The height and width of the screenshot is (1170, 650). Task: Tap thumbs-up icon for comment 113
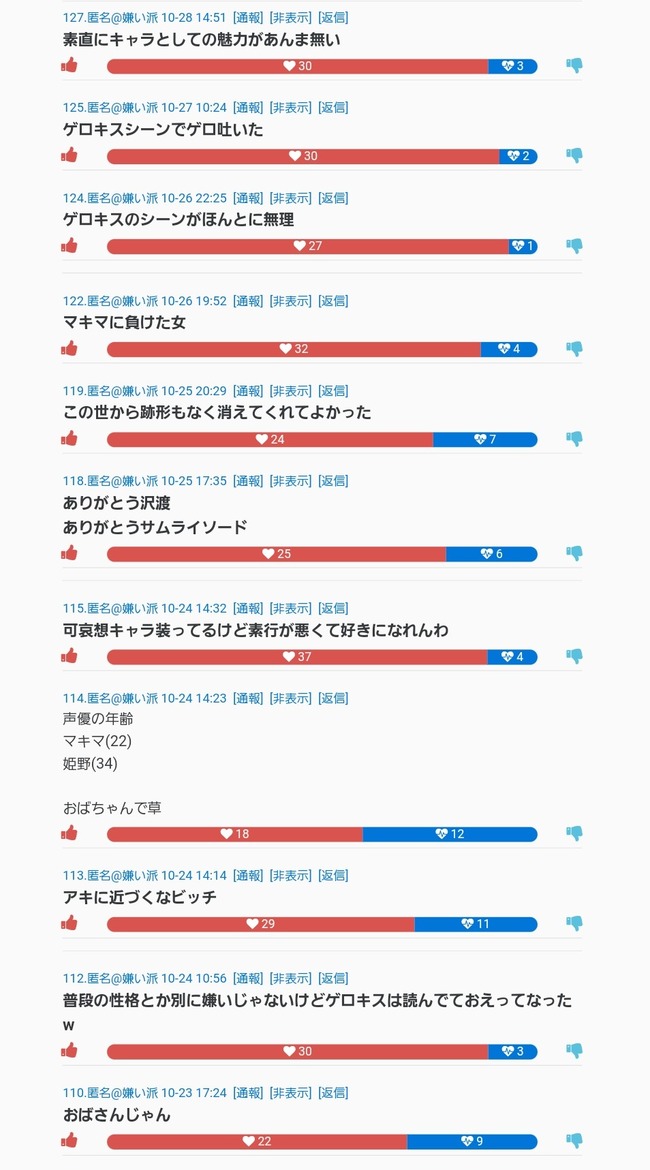point(69,924)
